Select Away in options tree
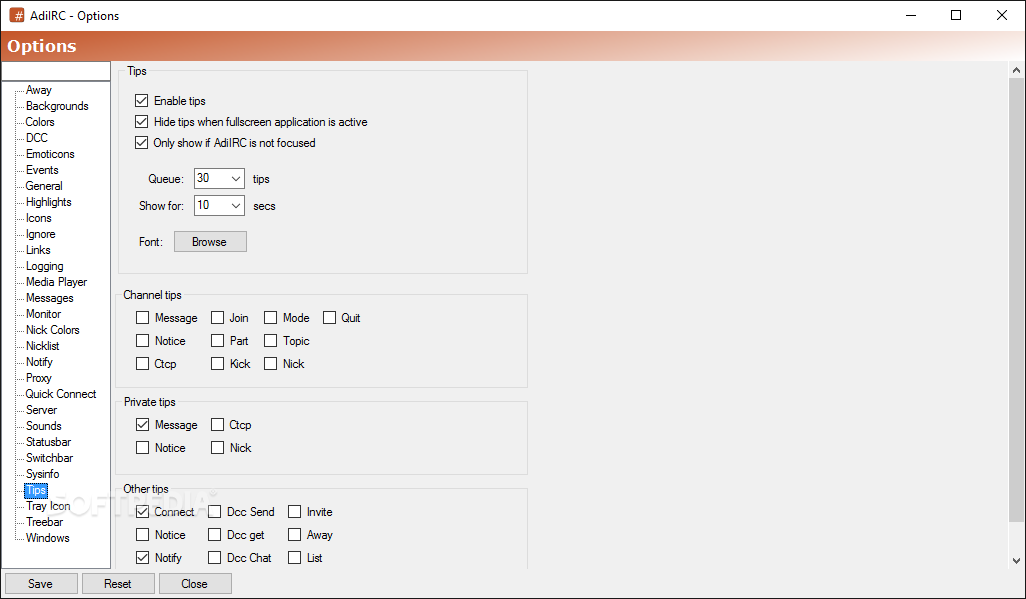The width and height of the screenshot is (1026, 599). coord(39,90)
